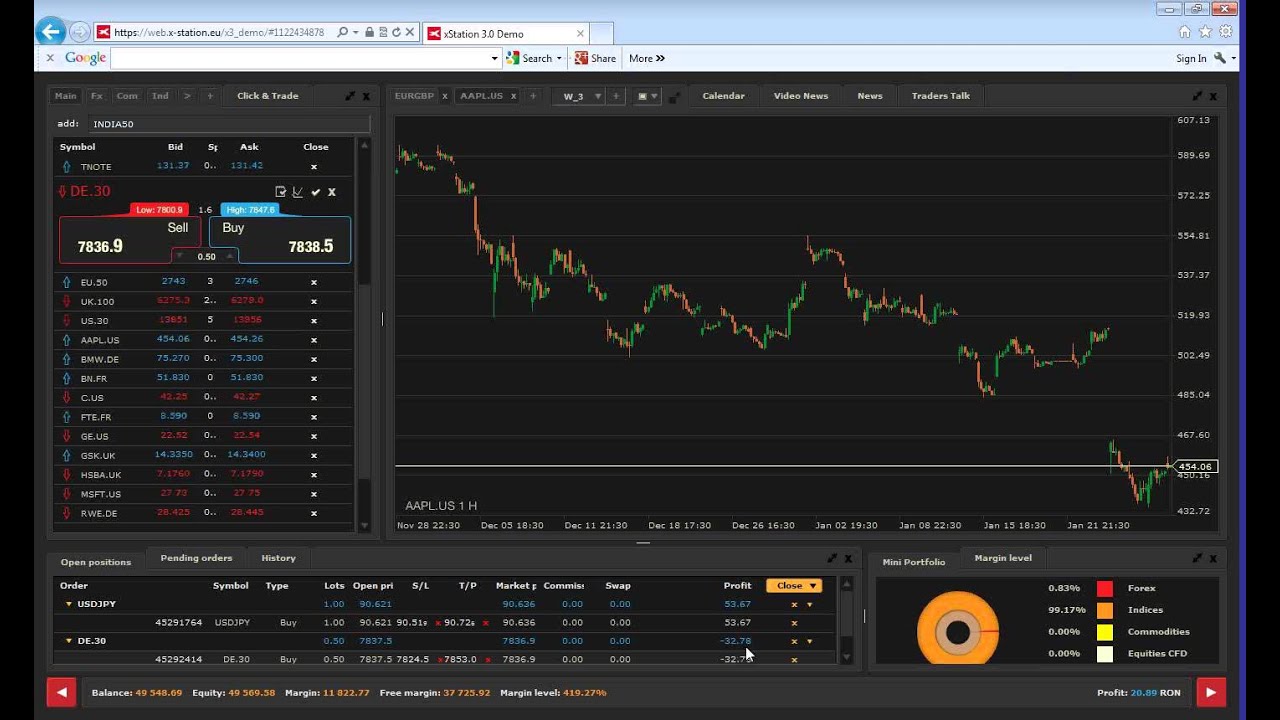
Task: Click the red left arrow in status bar
Action: tap(61, 692)
